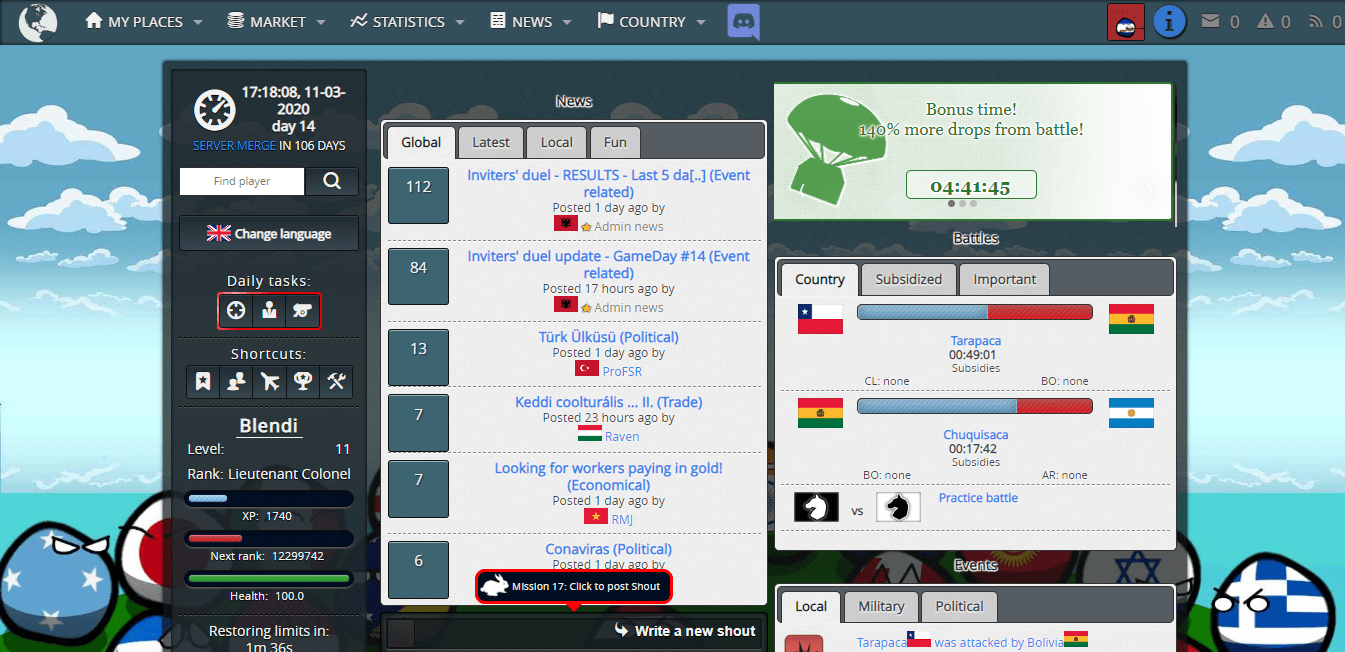This screenshot has width=1345, height=652.
Task: Open the Türk Ülküsü article
Action: click(x=608, y=337)
